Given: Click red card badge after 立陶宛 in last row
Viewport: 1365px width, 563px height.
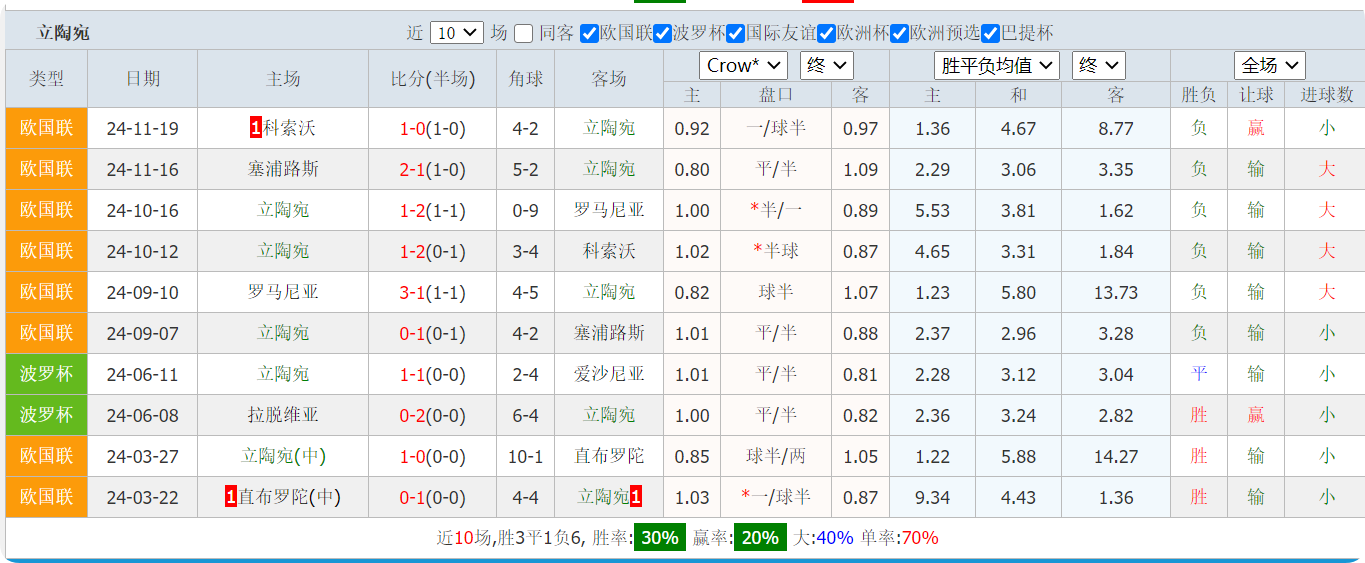Looking at the screenshot, I should (636, 497).
